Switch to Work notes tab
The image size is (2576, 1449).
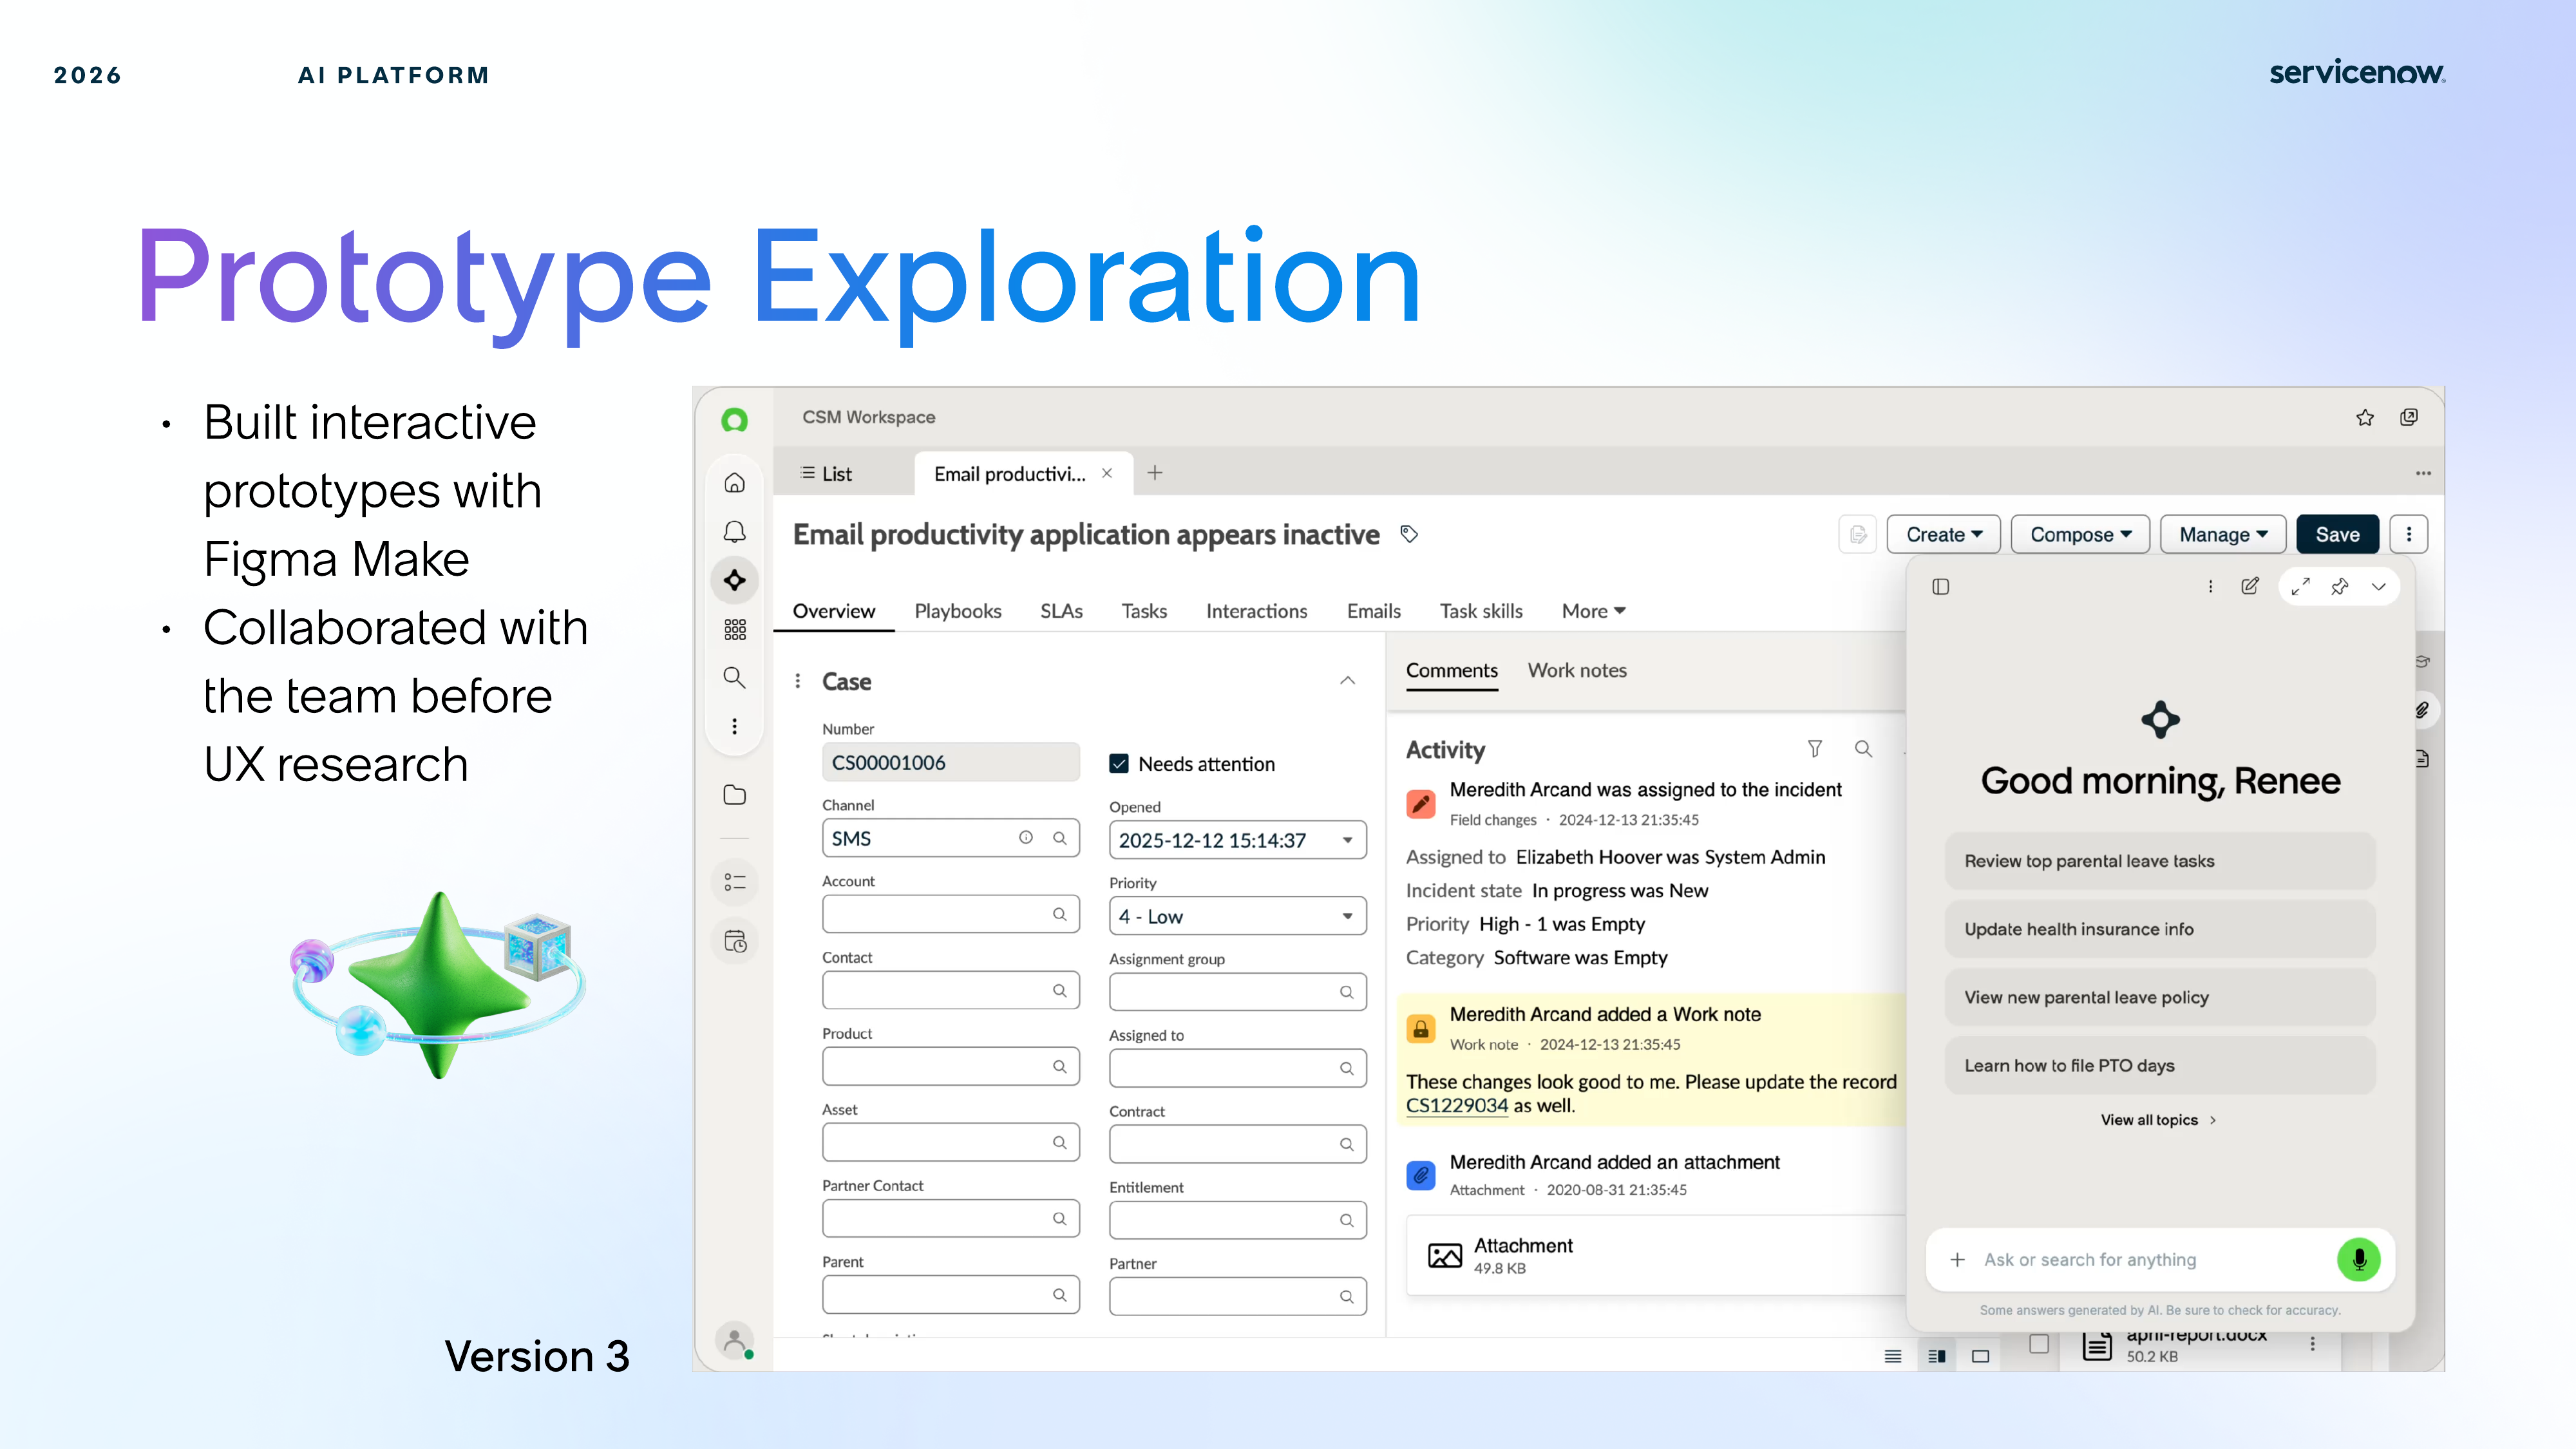click(1576, 670)
